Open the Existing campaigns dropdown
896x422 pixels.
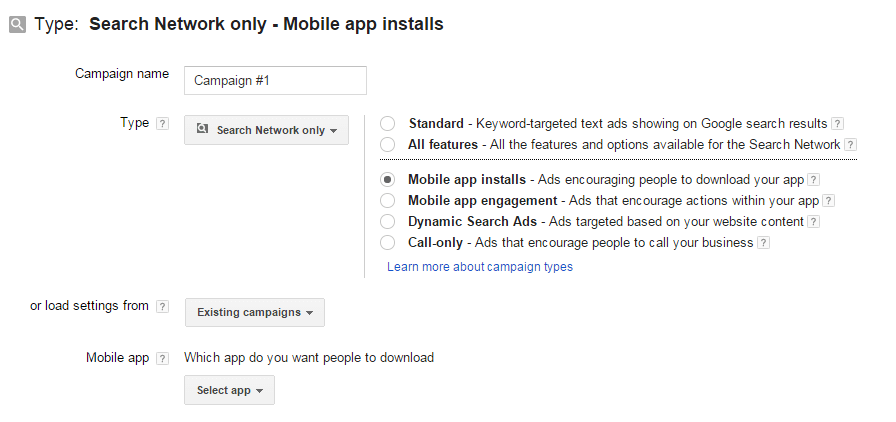pyautogui.click(x=255, y=312)
